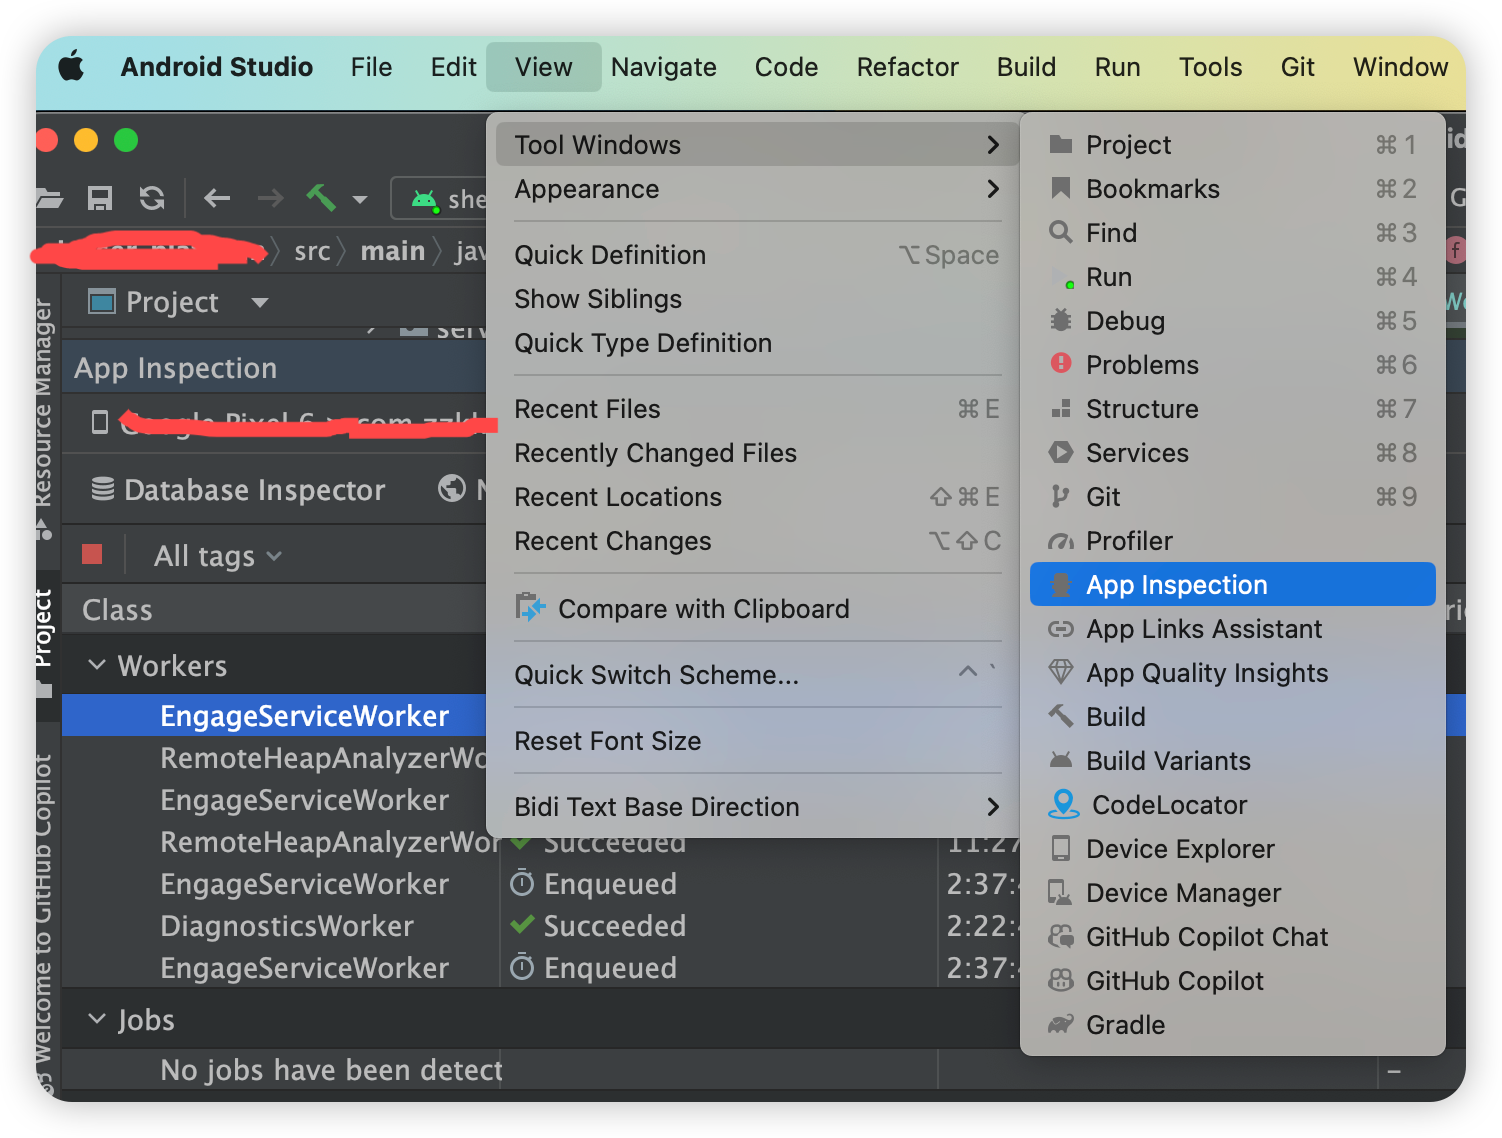Open Device Explorer tool window

tap(1233, 849)
